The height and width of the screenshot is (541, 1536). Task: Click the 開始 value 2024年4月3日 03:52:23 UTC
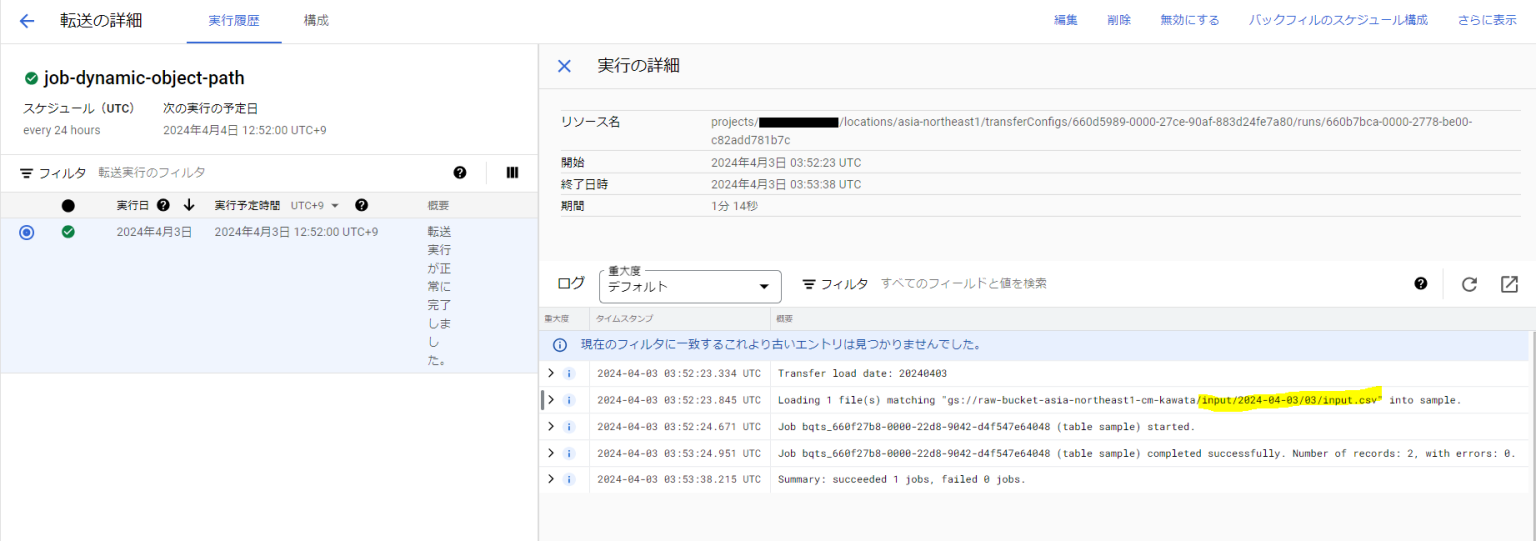coord(786,162)
